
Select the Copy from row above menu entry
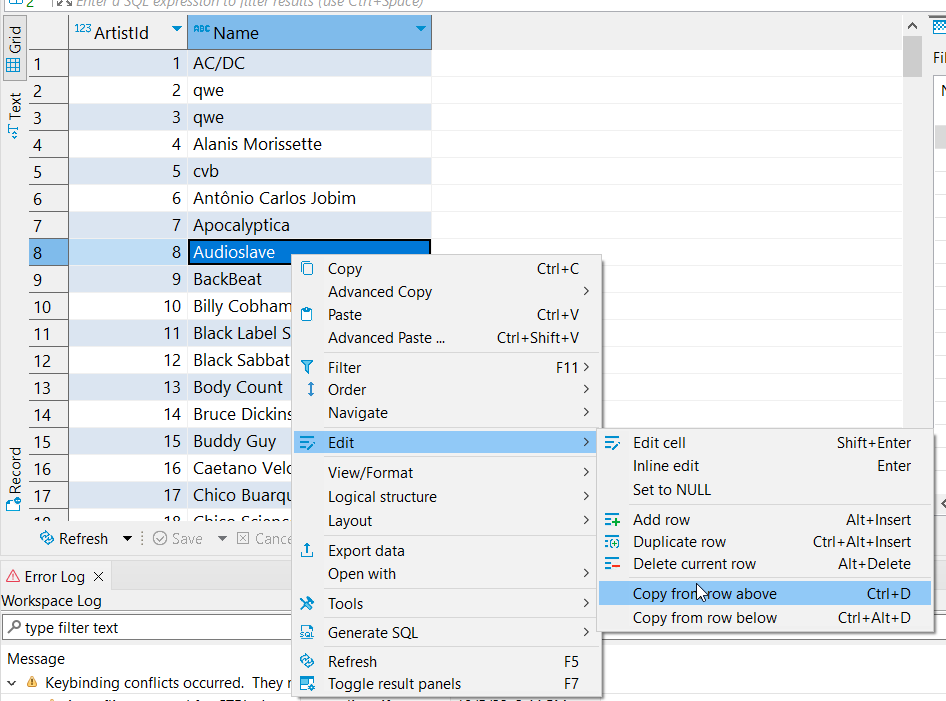[x=703, y=592]
